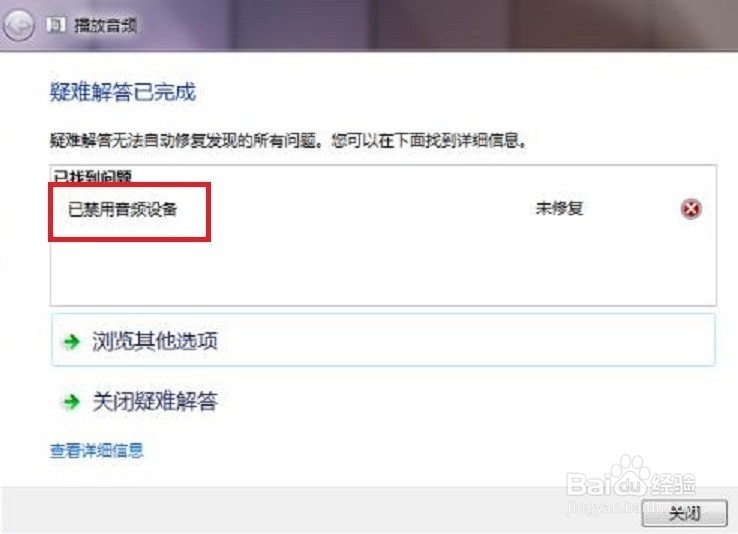Click the back arrow button
The width and height of the screenshot is (738, 534).
click(x=18, y=25)
